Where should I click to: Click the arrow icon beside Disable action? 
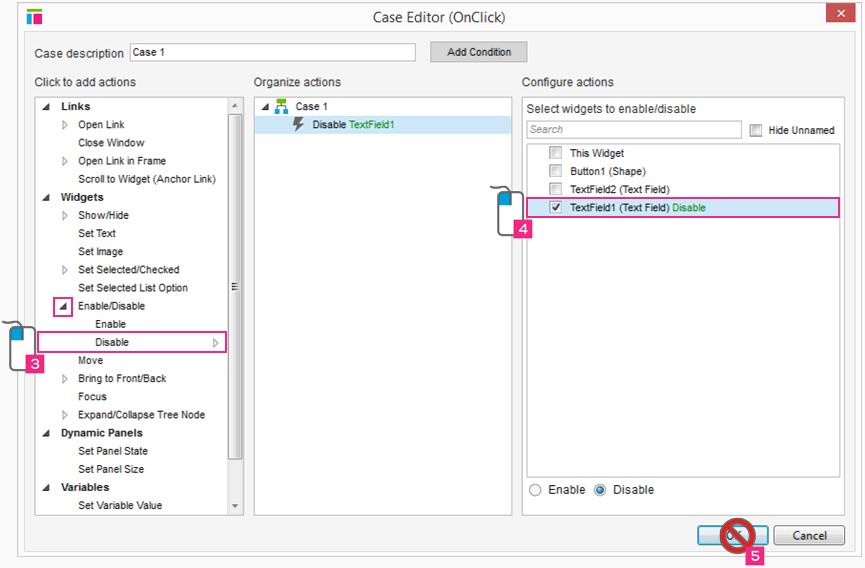pyautogui.click(x=215, y=343)
